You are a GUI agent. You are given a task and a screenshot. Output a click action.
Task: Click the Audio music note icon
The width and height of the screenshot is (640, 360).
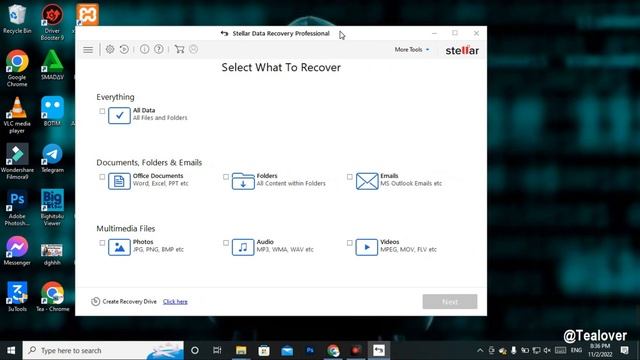click(x=243, y=247)
